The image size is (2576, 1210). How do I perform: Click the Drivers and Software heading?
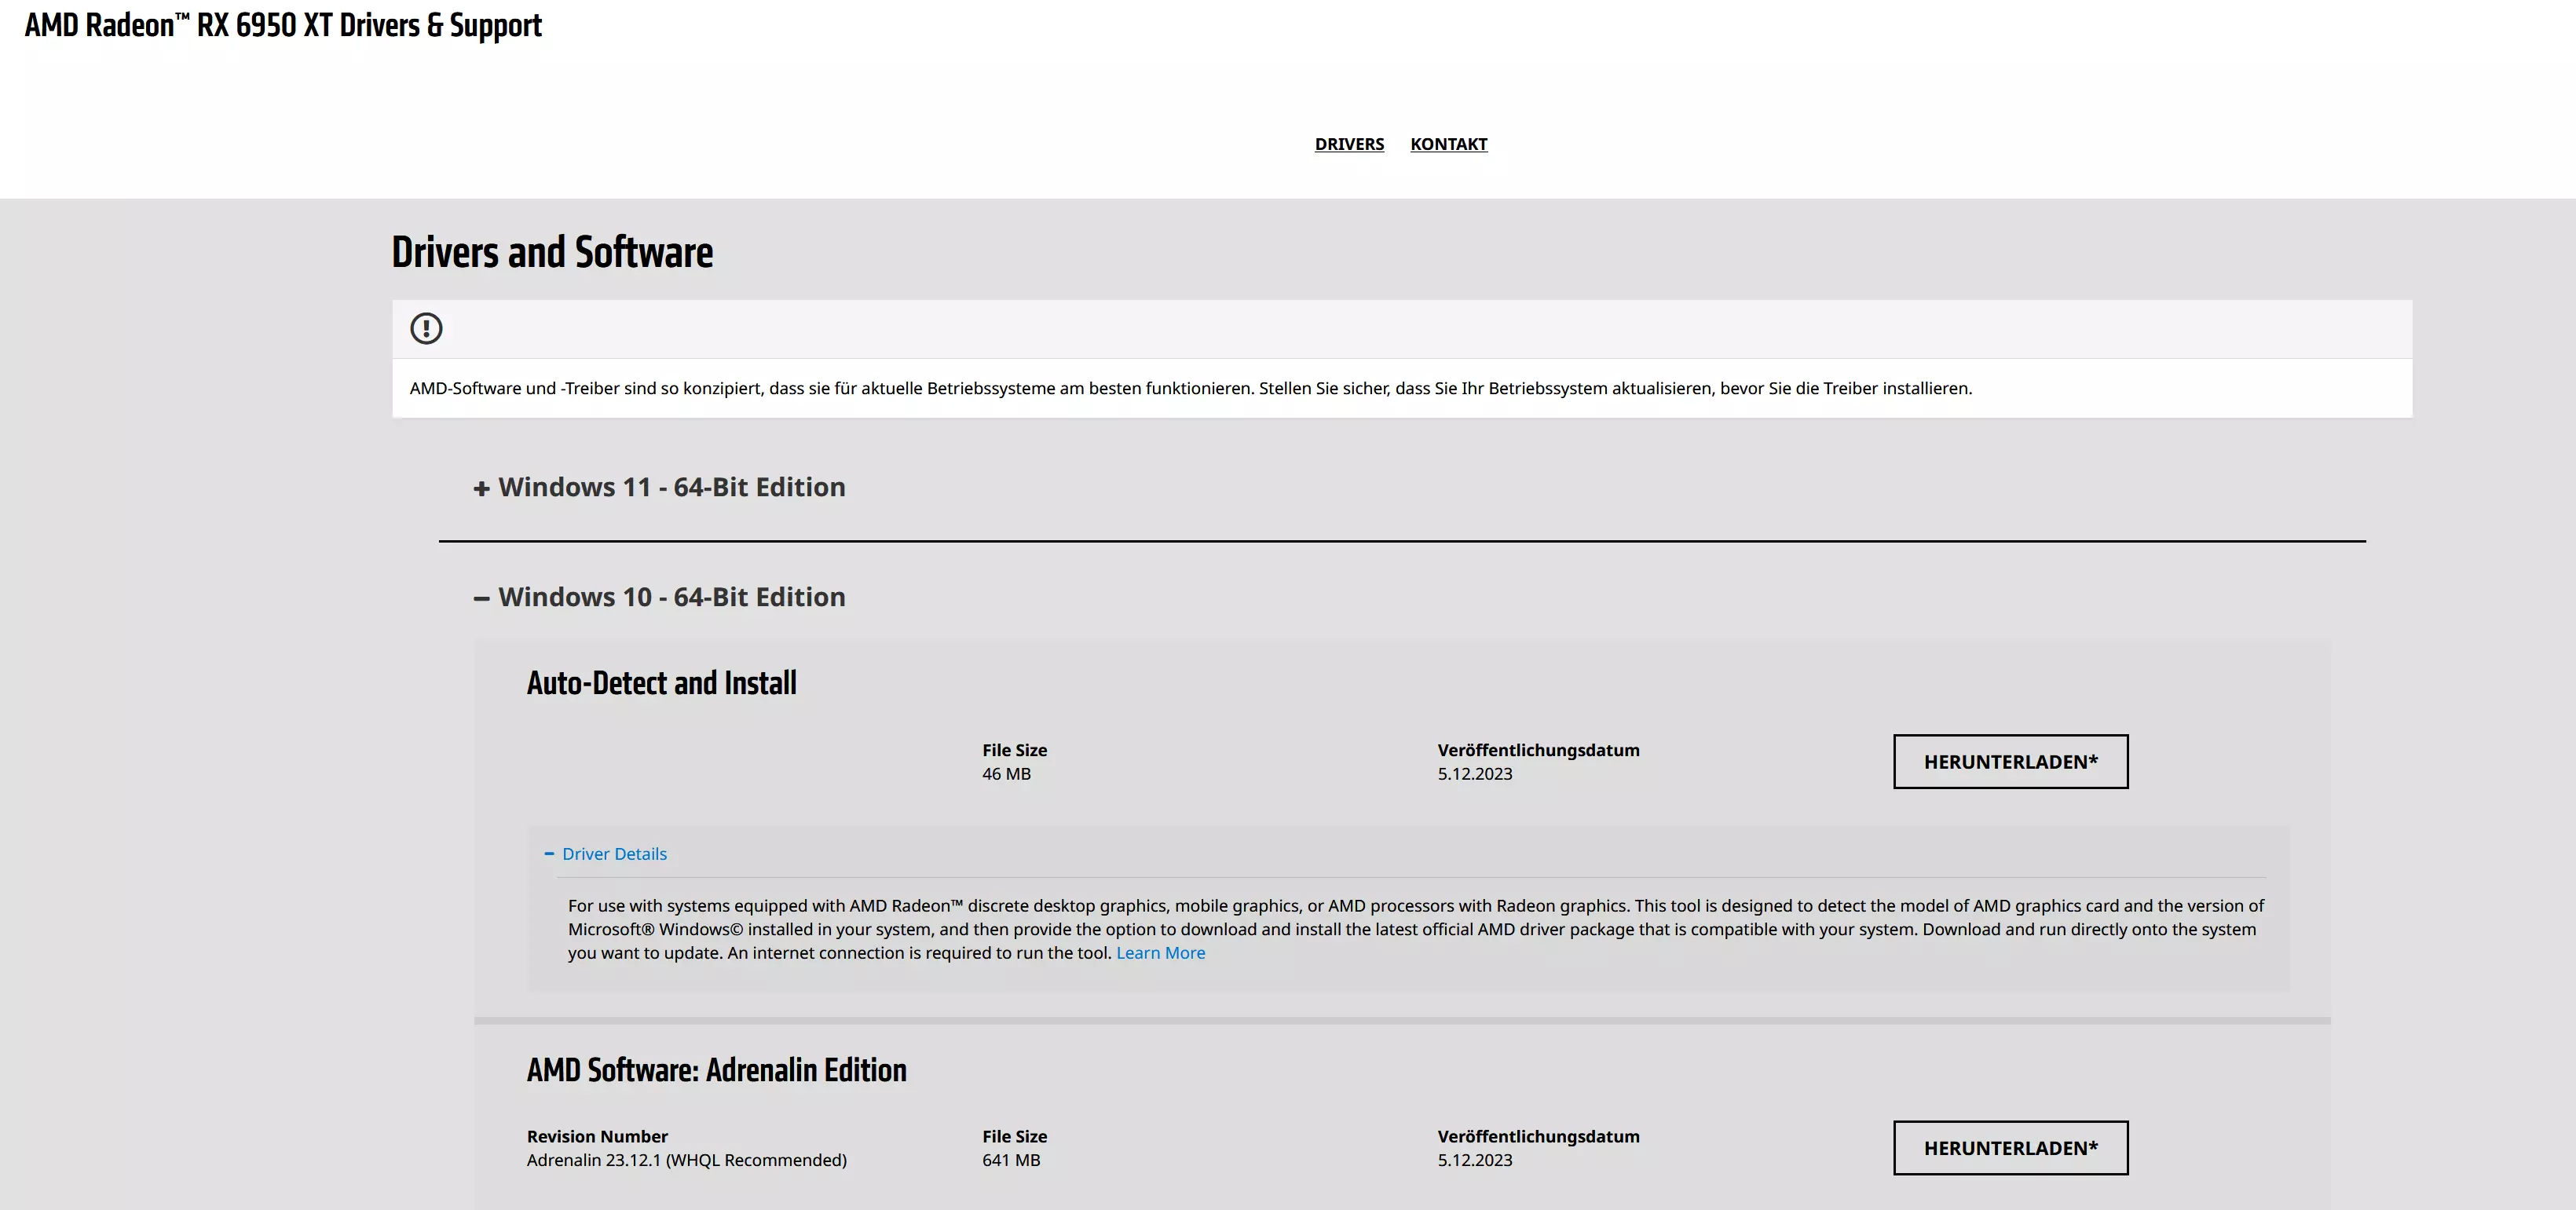pos(552,252)
